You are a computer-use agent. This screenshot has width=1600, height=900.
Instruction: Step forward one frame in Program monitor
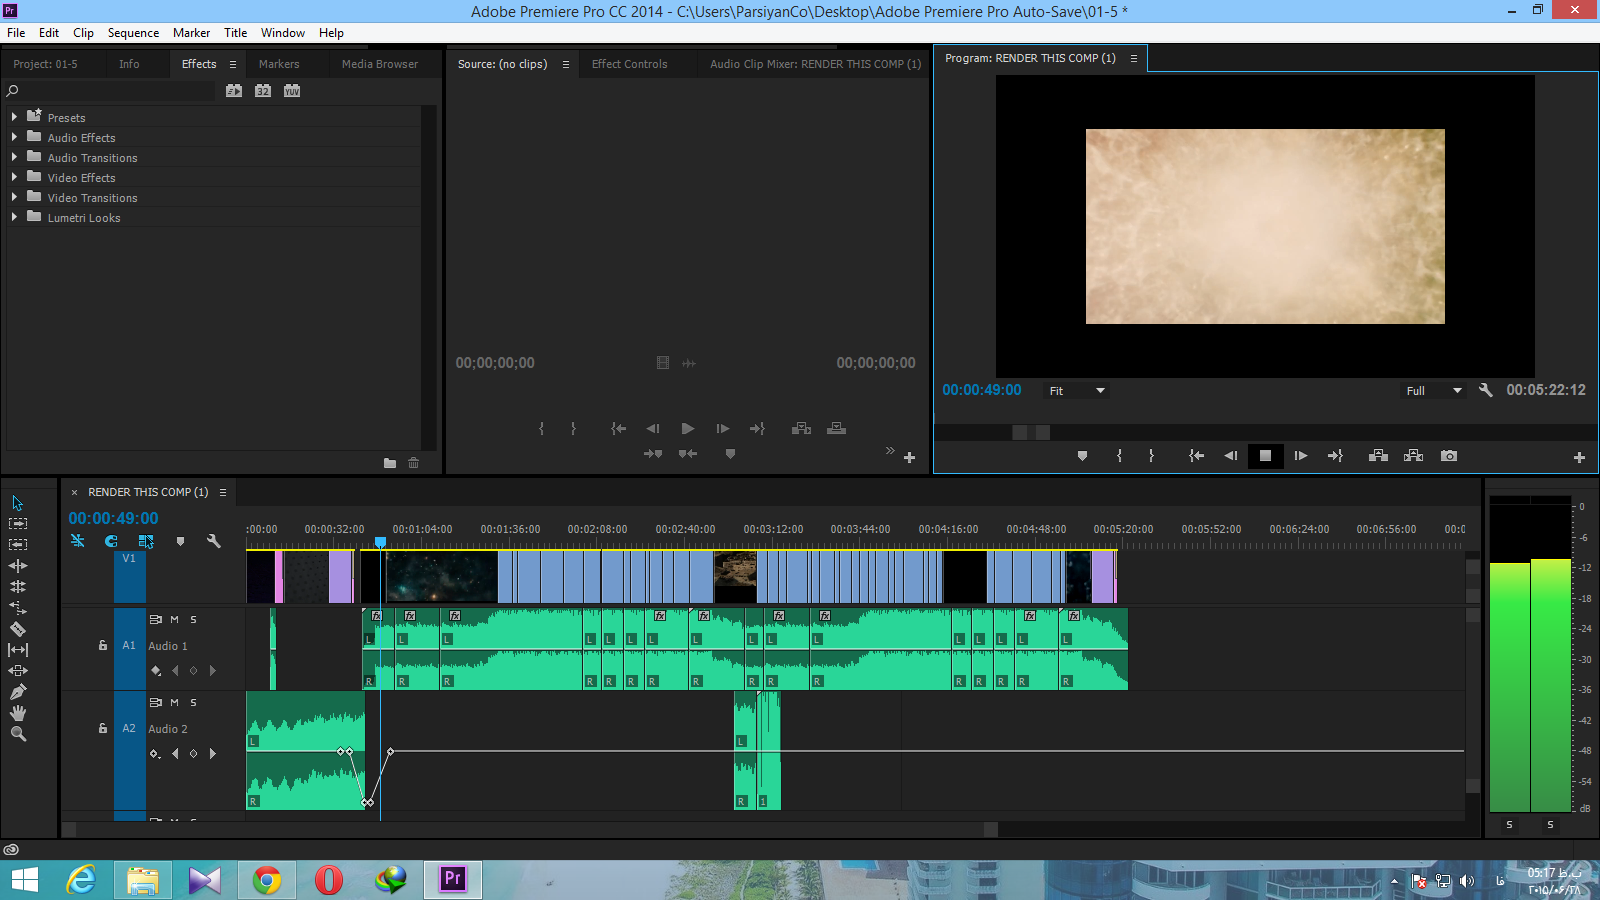1300,456
